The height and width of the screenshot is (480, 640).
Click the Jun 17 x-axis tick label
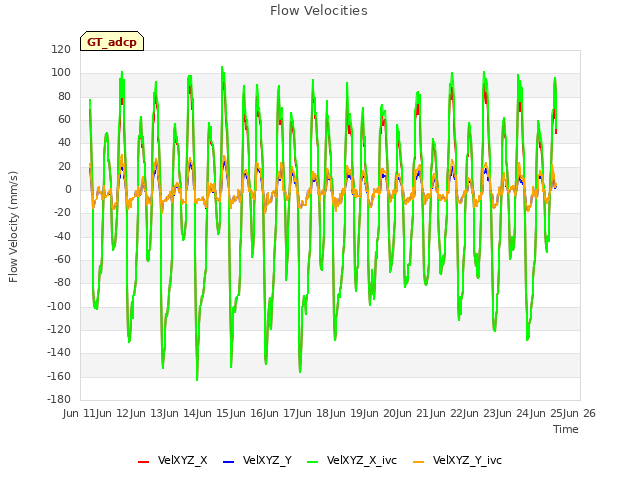280,413
